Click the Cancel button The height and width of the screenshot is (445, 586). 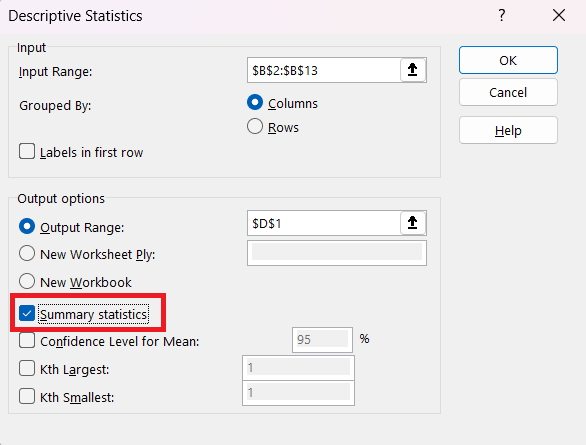[508, 92]
